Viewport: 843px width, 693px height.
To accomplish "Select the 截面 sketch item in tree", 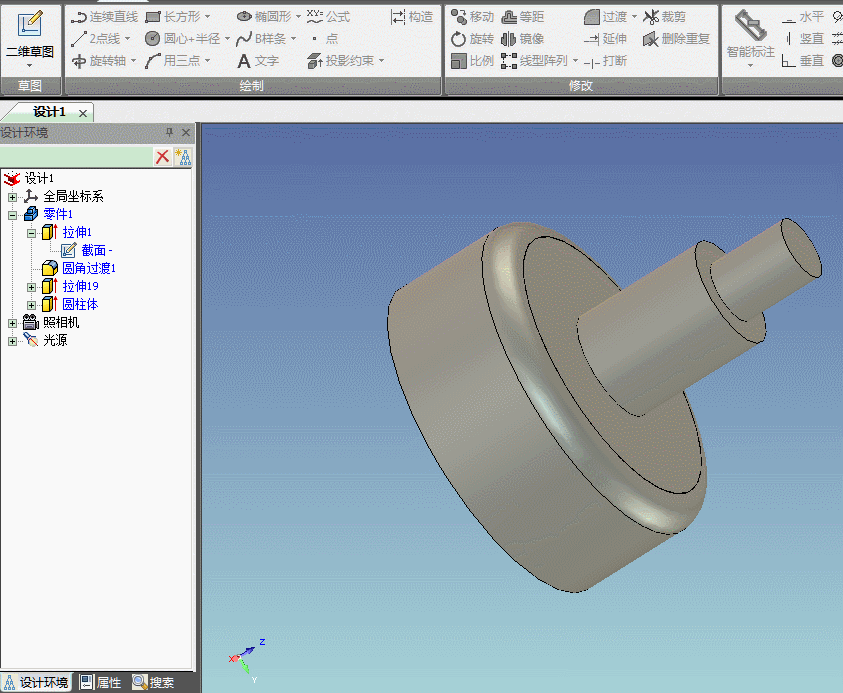I will (x=94, y=251).
